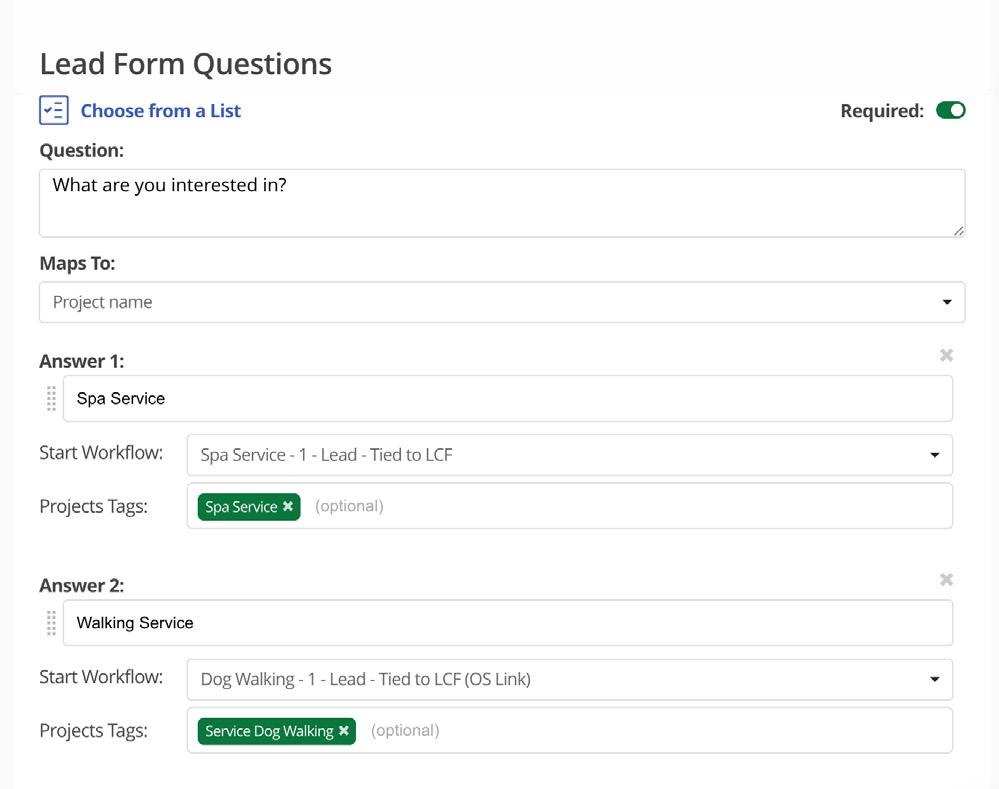Toggle the Required switch off
Viewport: 999px width, 789px height.
click(950, 110)
